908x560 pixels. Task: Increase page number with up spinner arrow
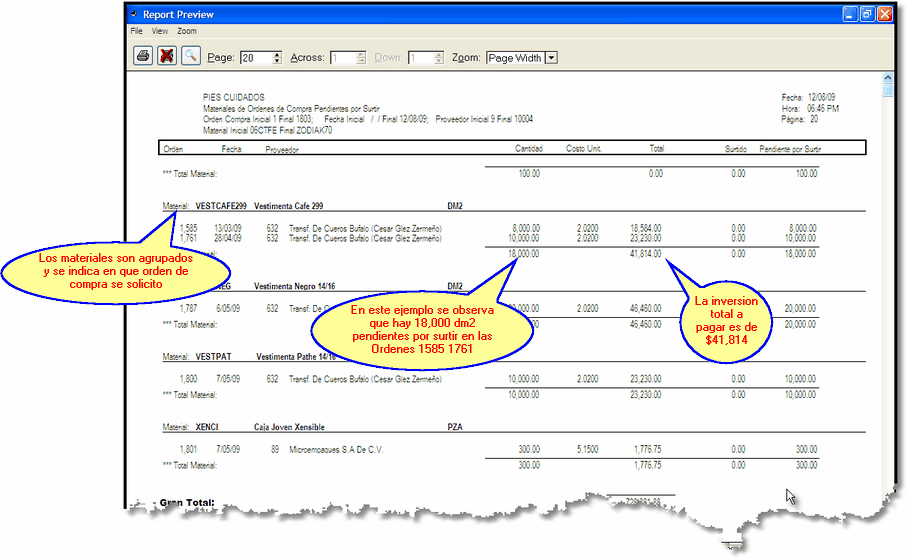coord(277,54)
